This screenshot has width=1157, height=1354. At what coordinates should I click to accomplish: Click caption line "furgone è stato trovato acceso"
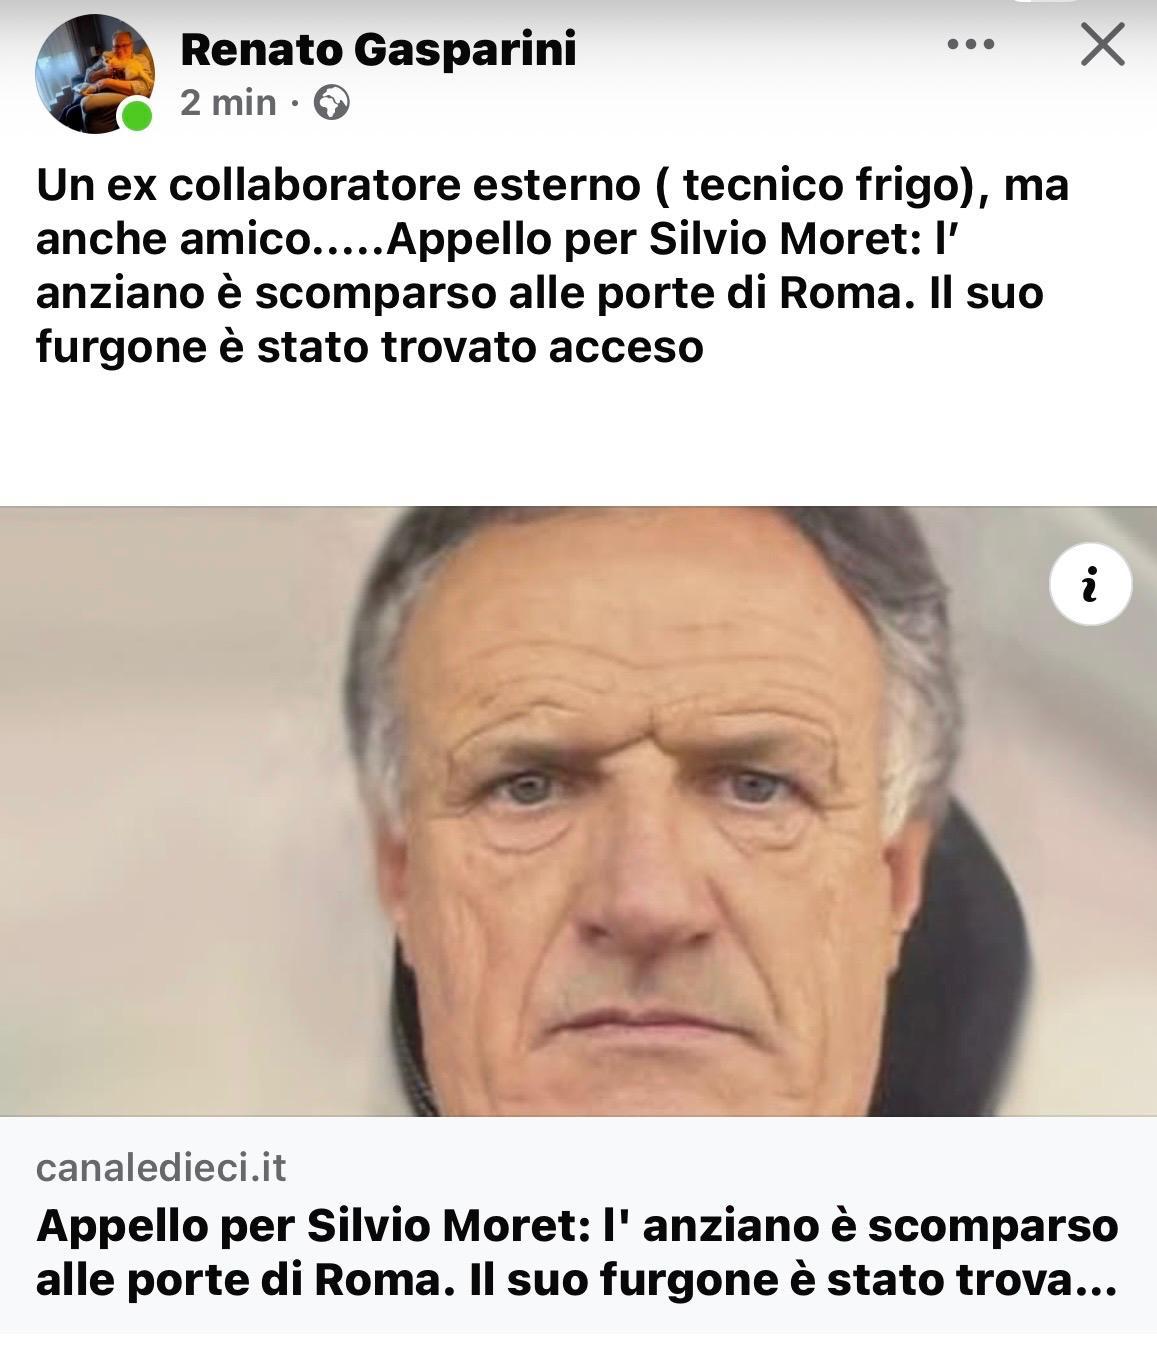[x=370, y=347]
